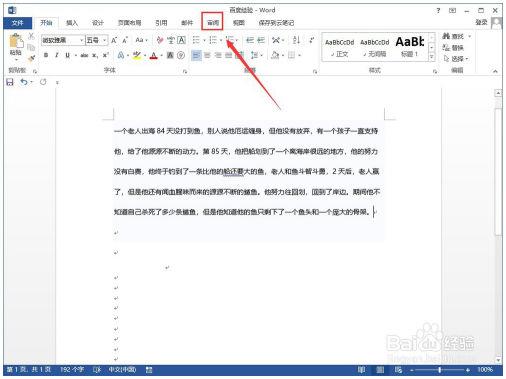Viewport: 506px width, 379px height.
Task: Switch to Print Layout view icon
Action: pyautogui.click(x=380, y=370)
